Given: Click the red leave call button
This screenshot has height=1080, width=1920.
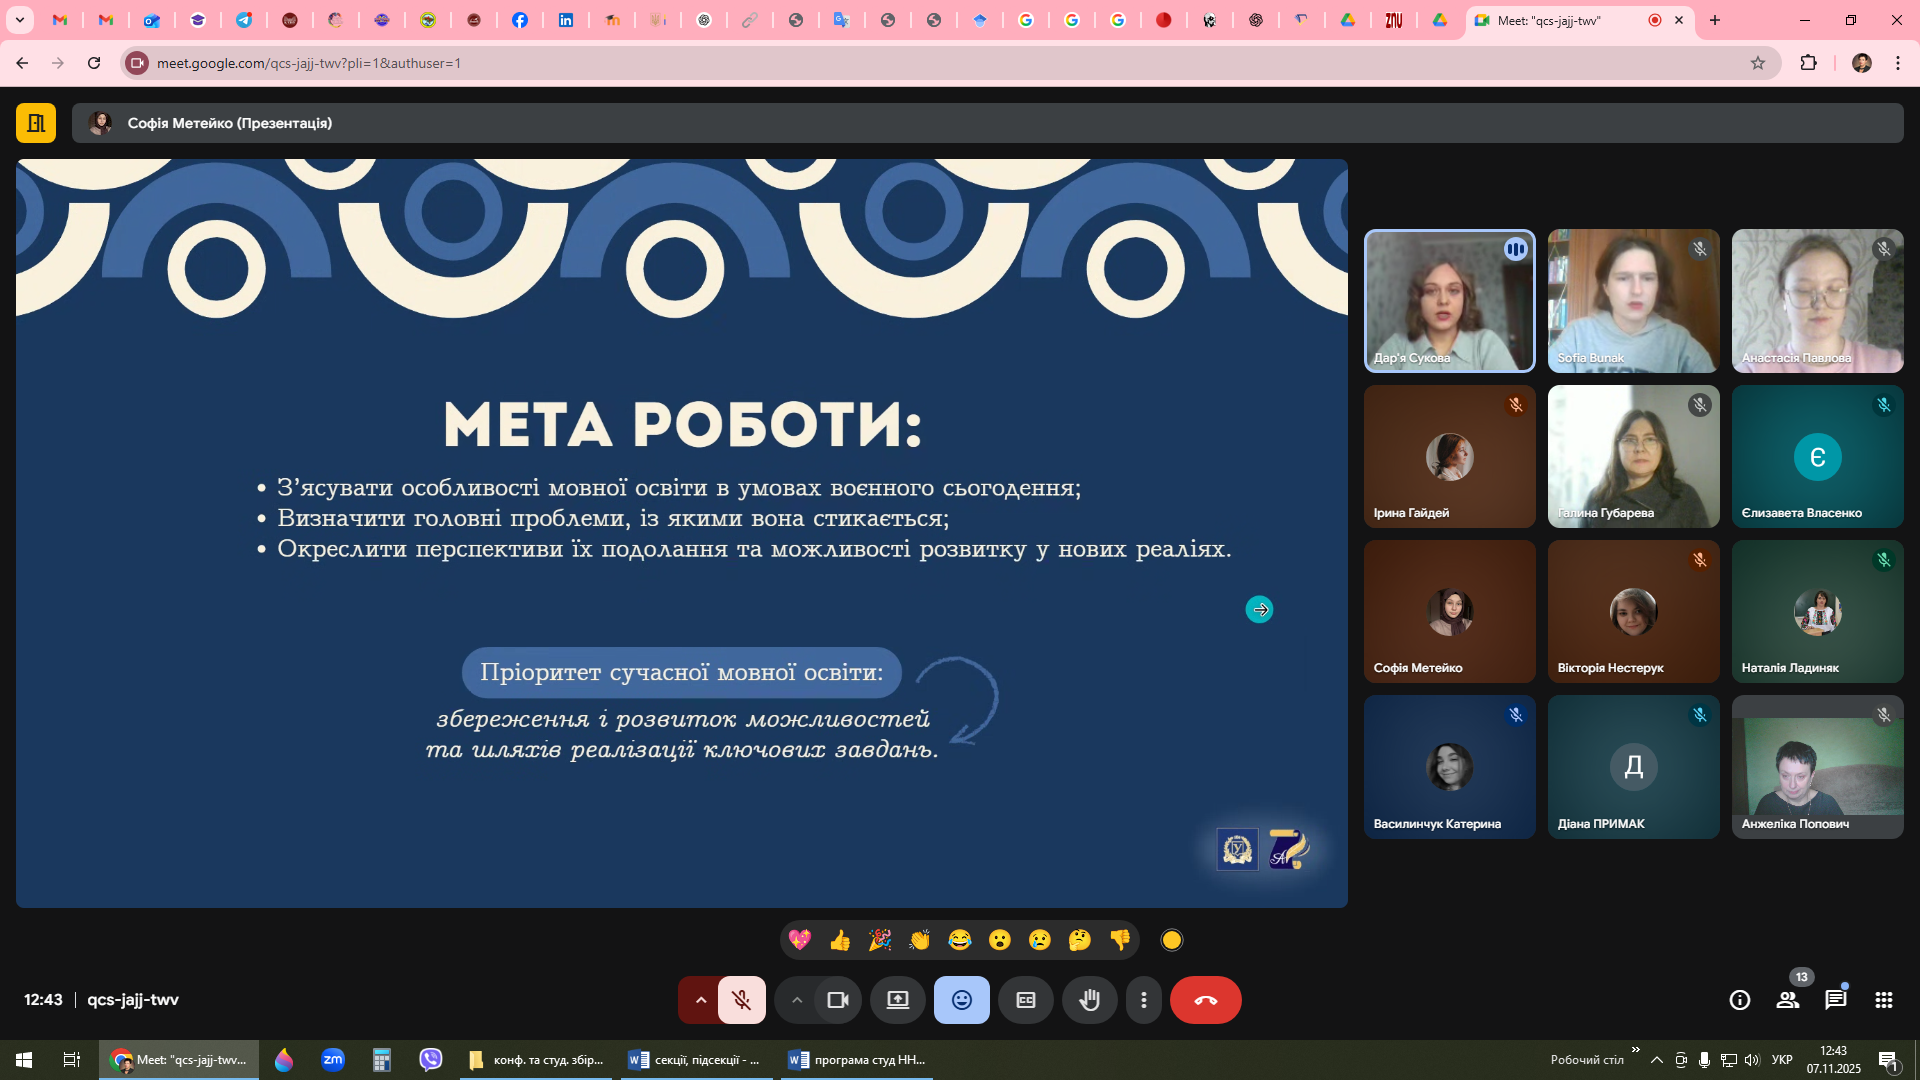Looking at the screenshot, I should point(1206,1000).
